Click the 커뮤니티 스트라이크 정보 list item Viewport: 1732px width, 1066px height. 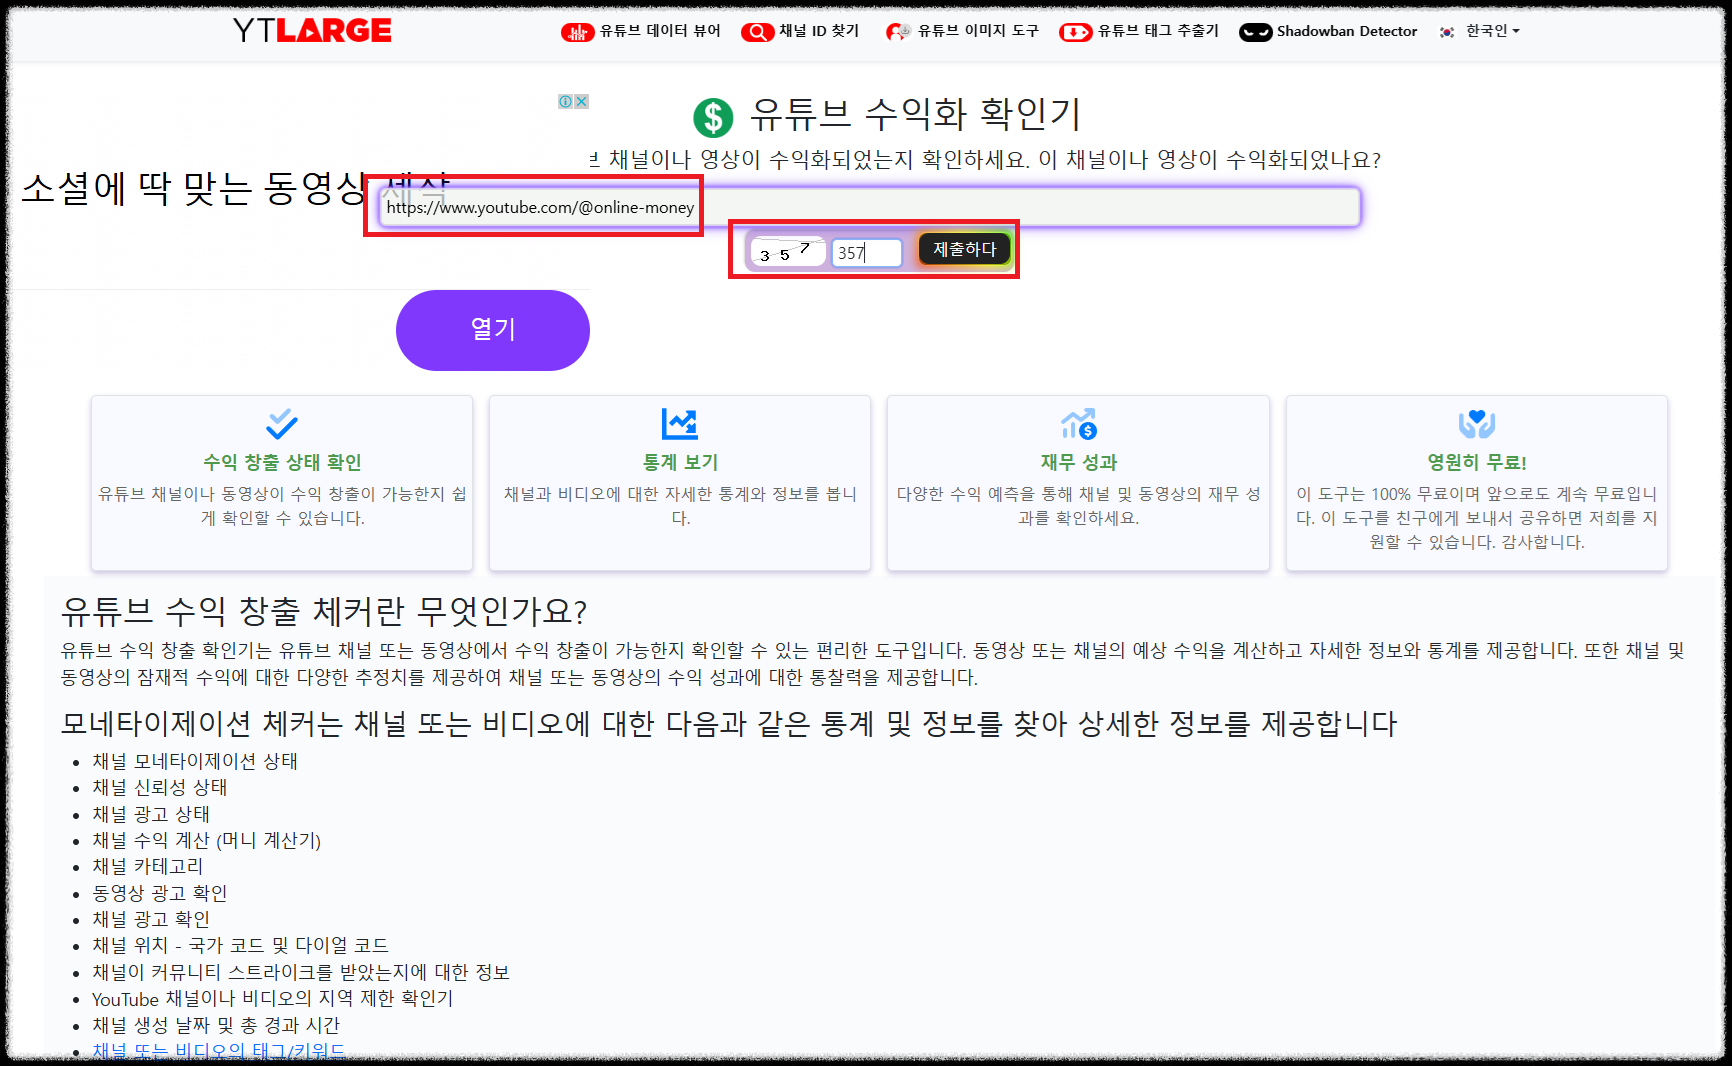coord(301,972)
